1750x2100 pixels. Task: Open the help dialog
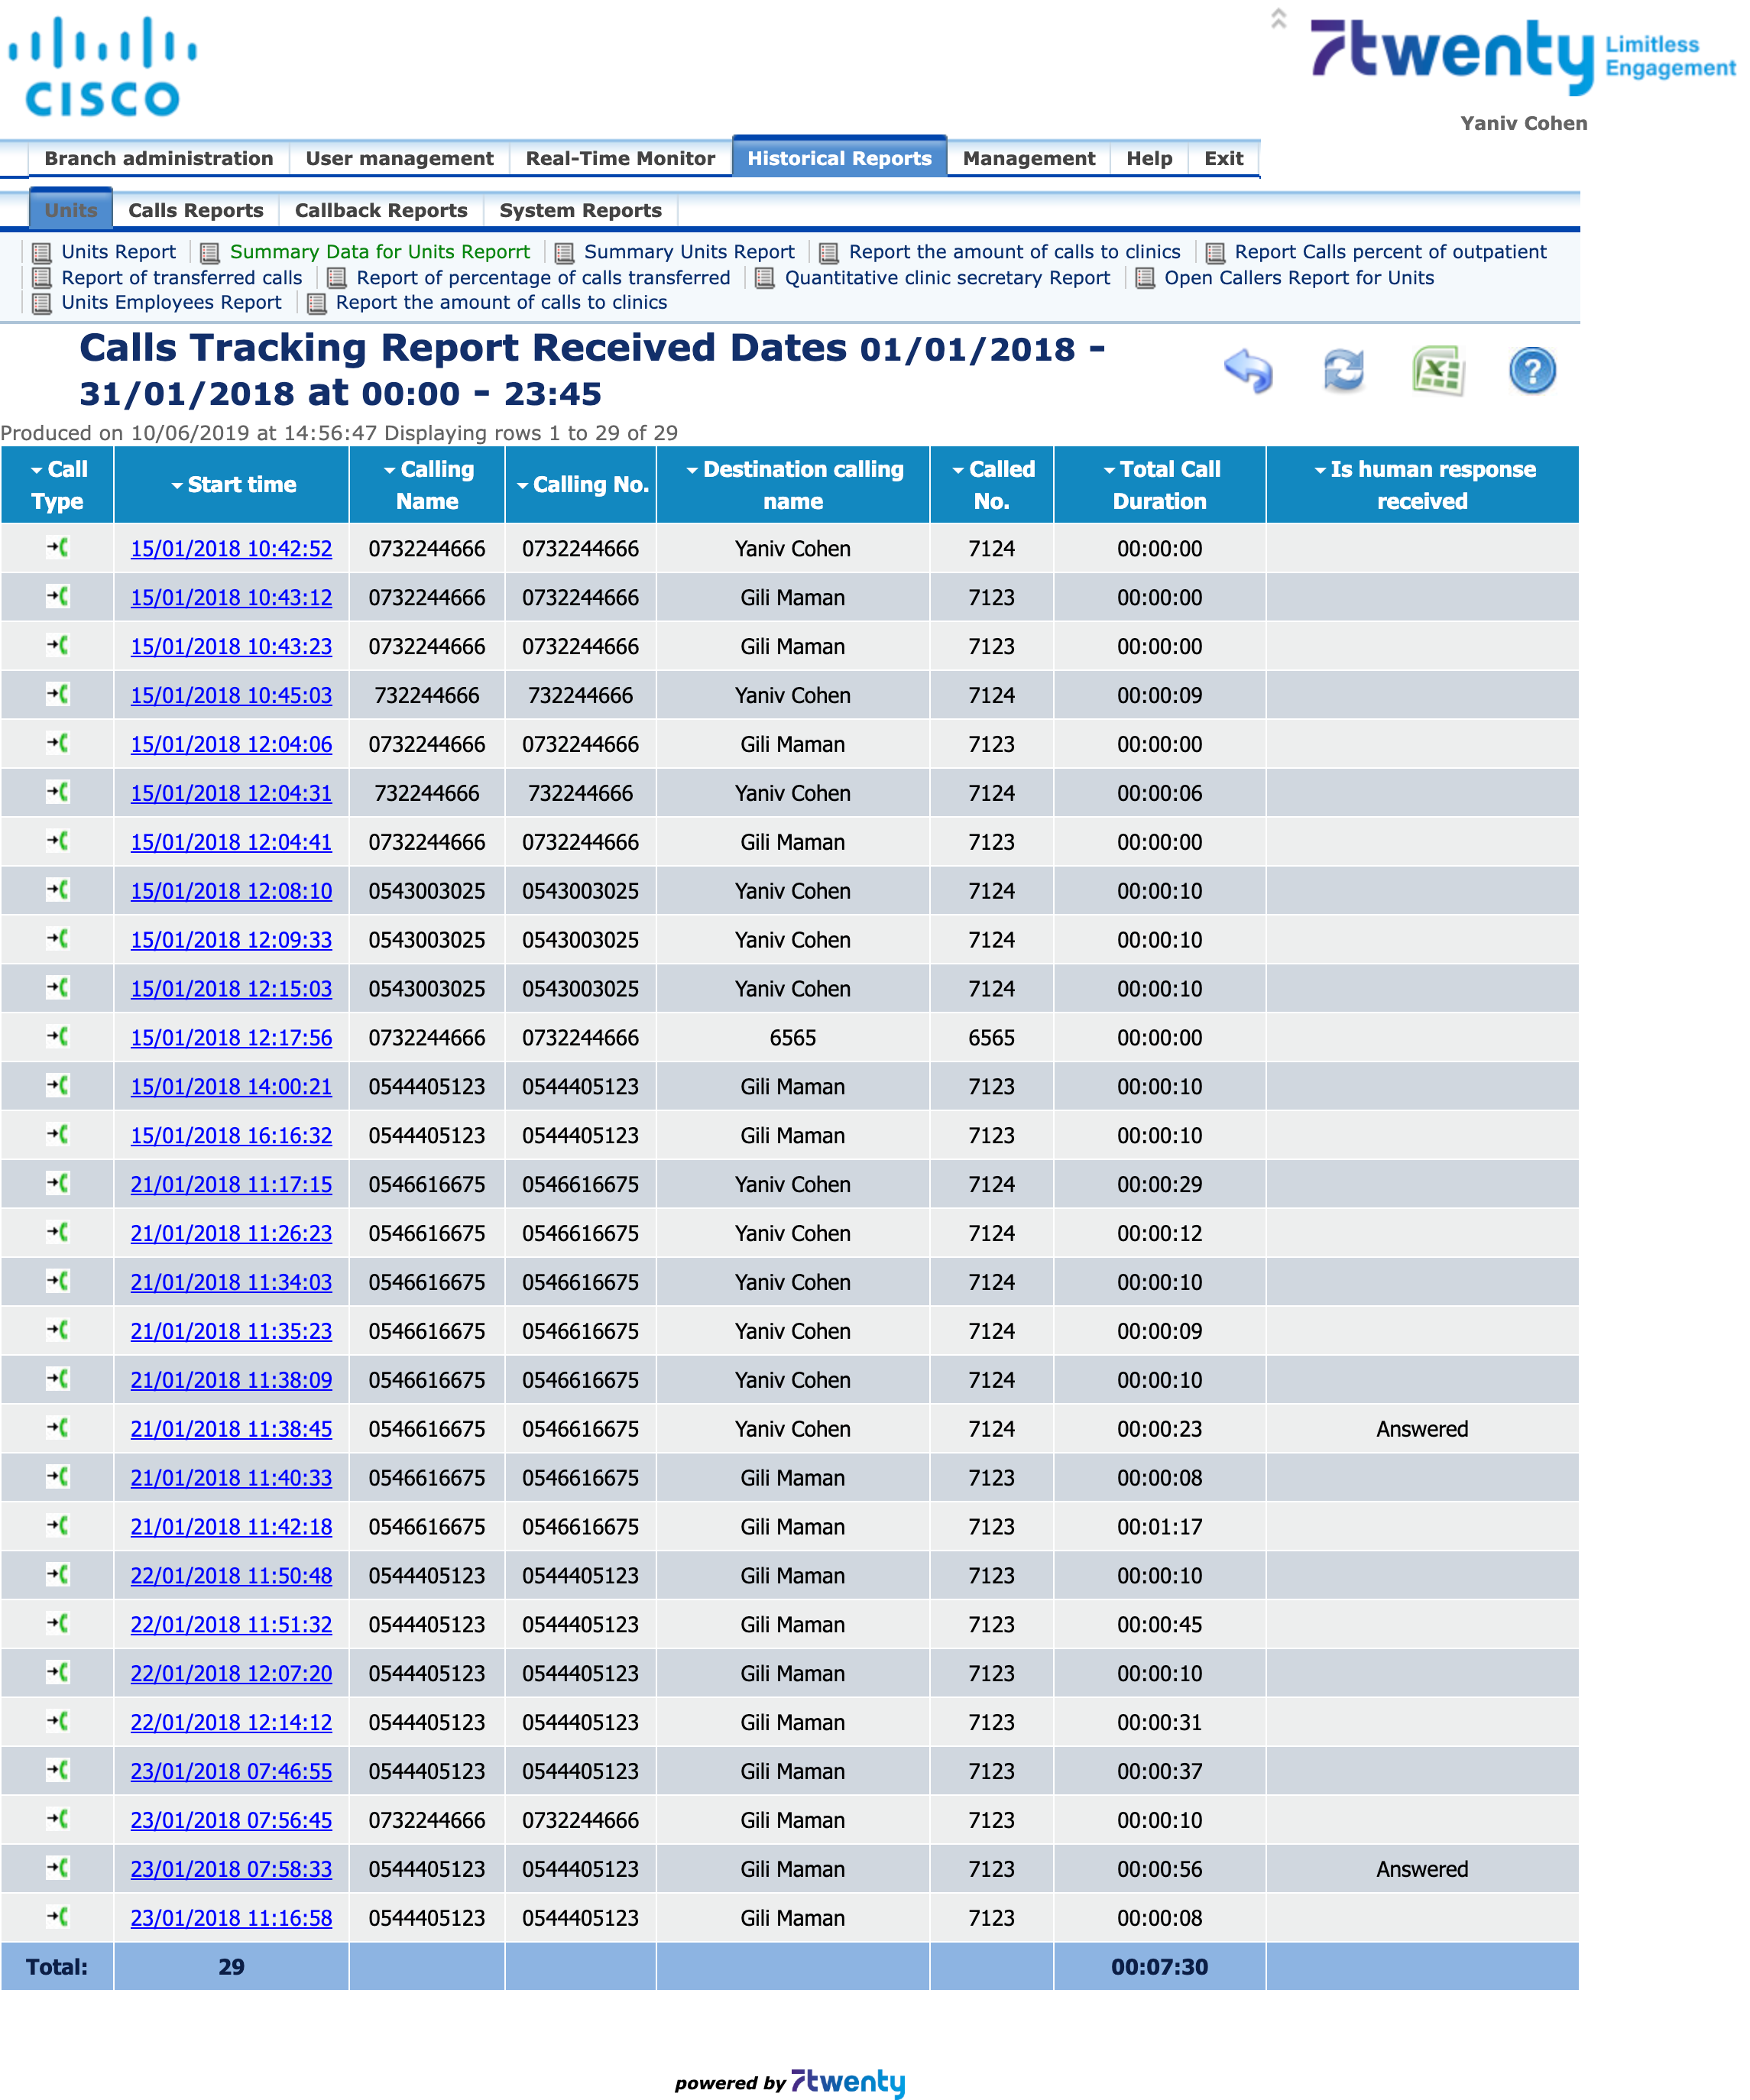[1532, 371]
